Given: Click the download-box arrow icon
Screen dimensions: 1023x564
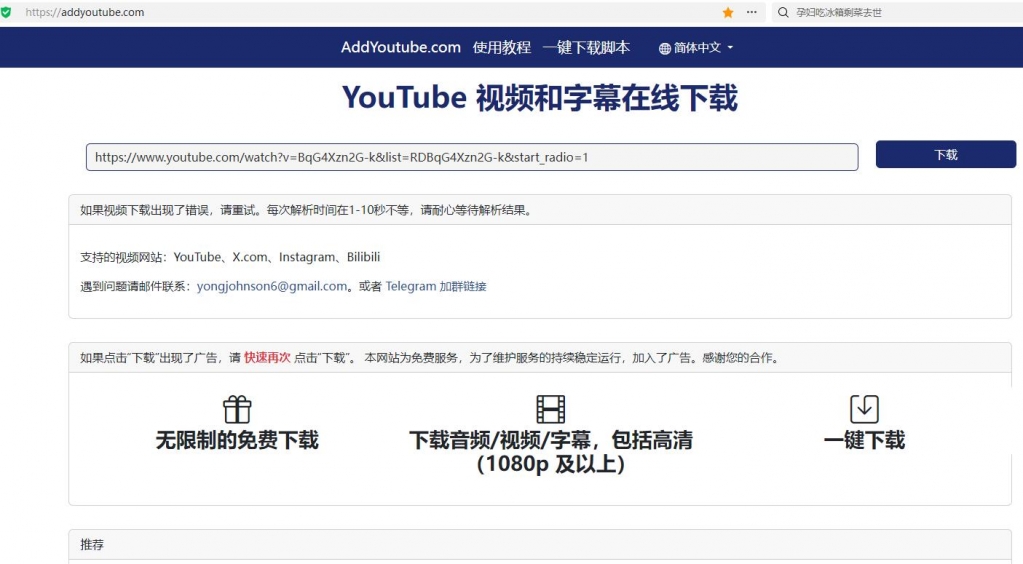Looking at the screenshot, I should tap(864, 409).
